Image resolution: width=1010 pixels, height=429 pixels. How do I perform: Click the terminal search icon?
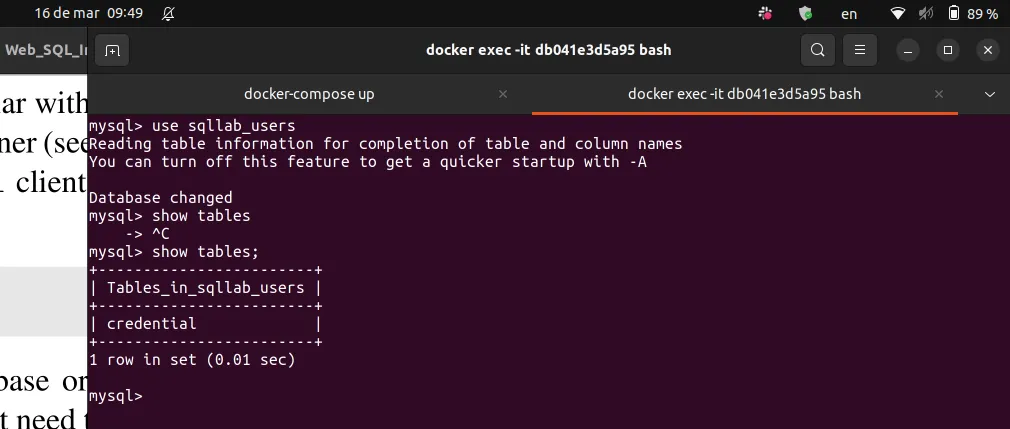click(818, 50)
